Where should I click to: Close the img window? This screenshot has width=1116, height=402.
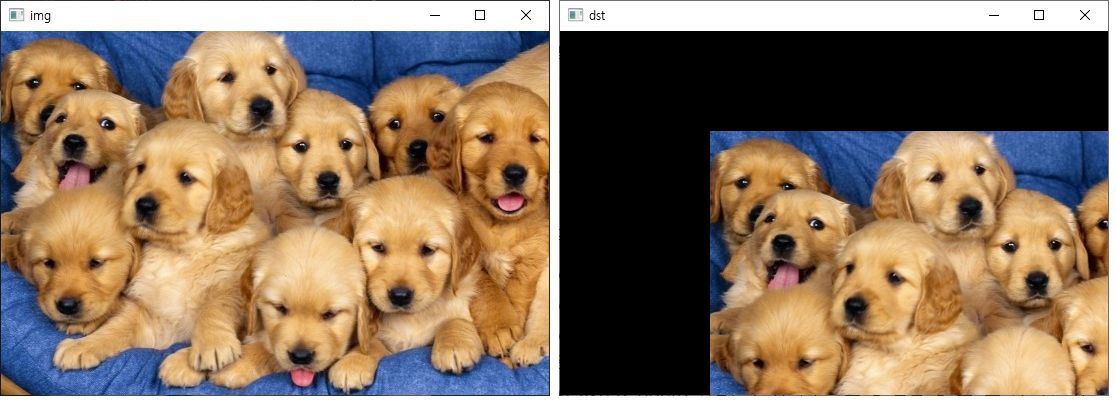526,16
